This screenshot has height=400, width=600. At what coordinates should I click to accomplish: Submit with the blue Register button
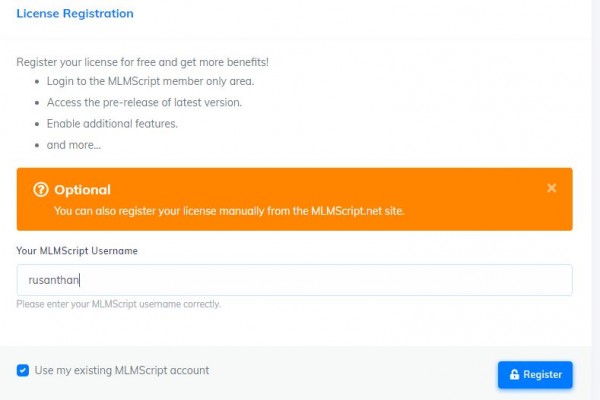click(x=535, y=375)
